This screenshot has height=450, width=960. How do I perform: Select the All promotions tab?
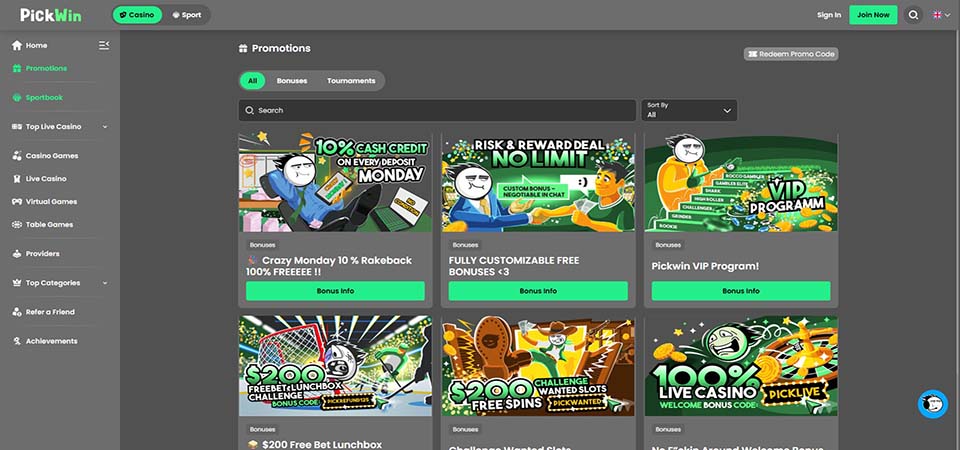252,81
